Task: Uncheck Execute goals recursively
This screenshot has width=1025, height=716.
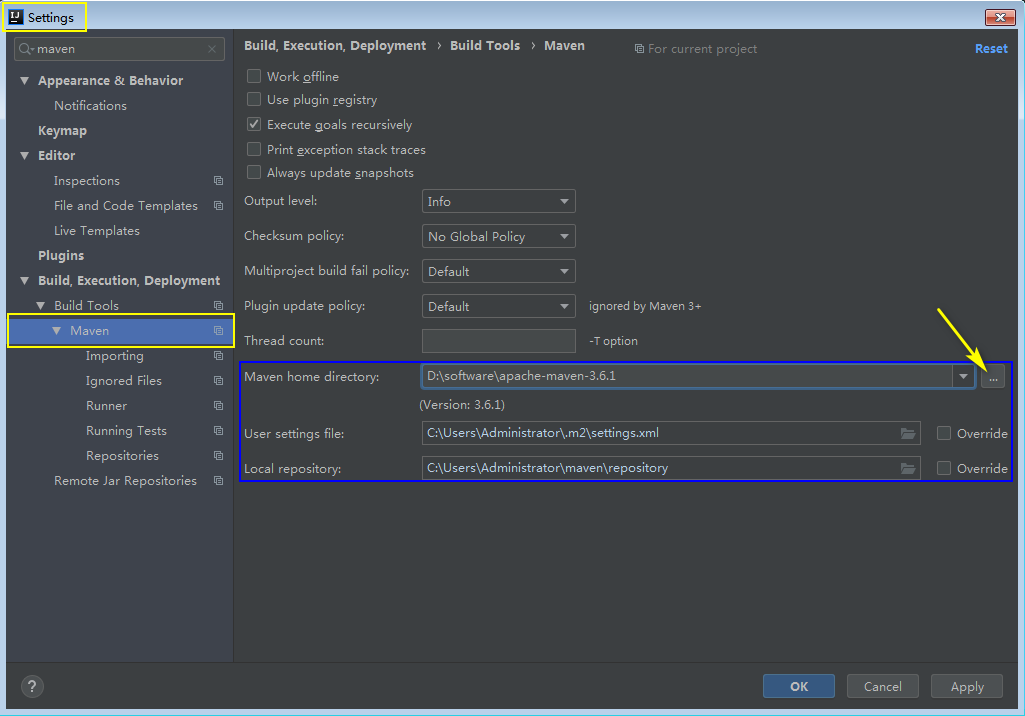Action: [254, 125]
